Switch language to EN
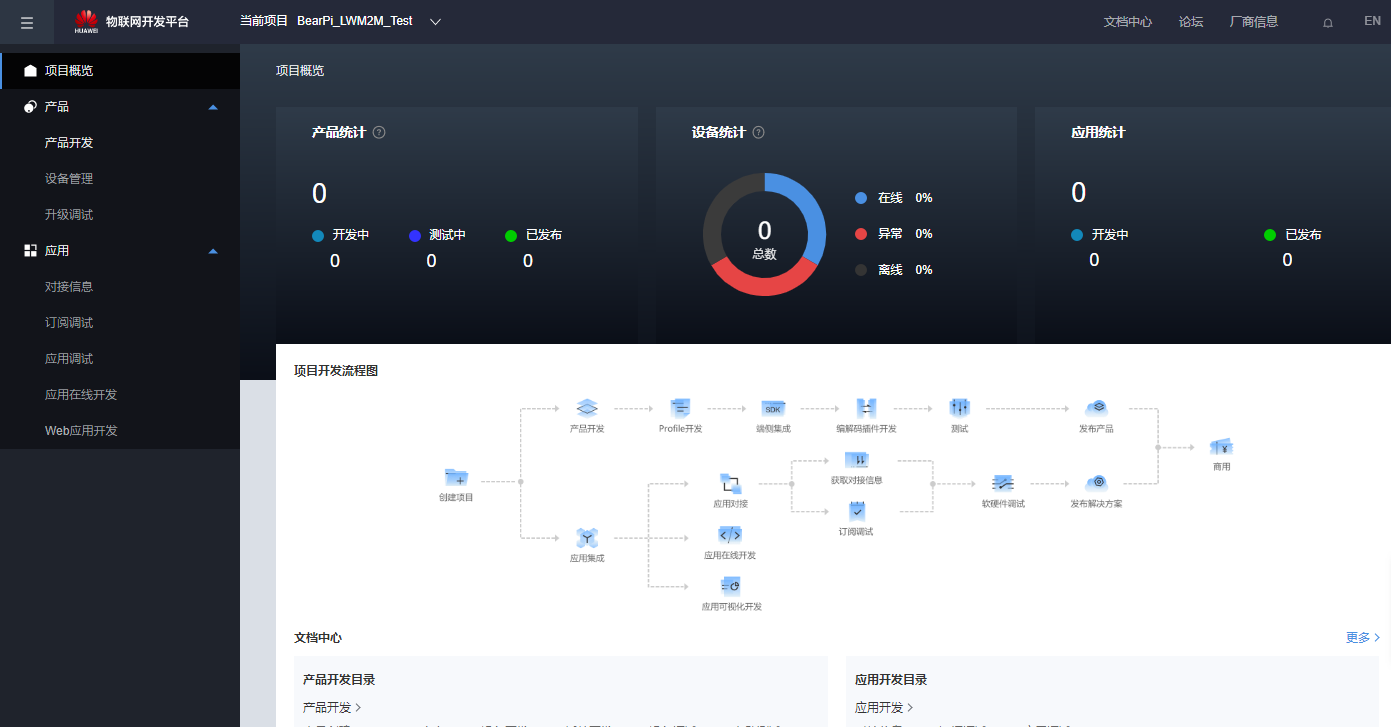Screen dimensions: 1391x727 (x=1372, y=21)
